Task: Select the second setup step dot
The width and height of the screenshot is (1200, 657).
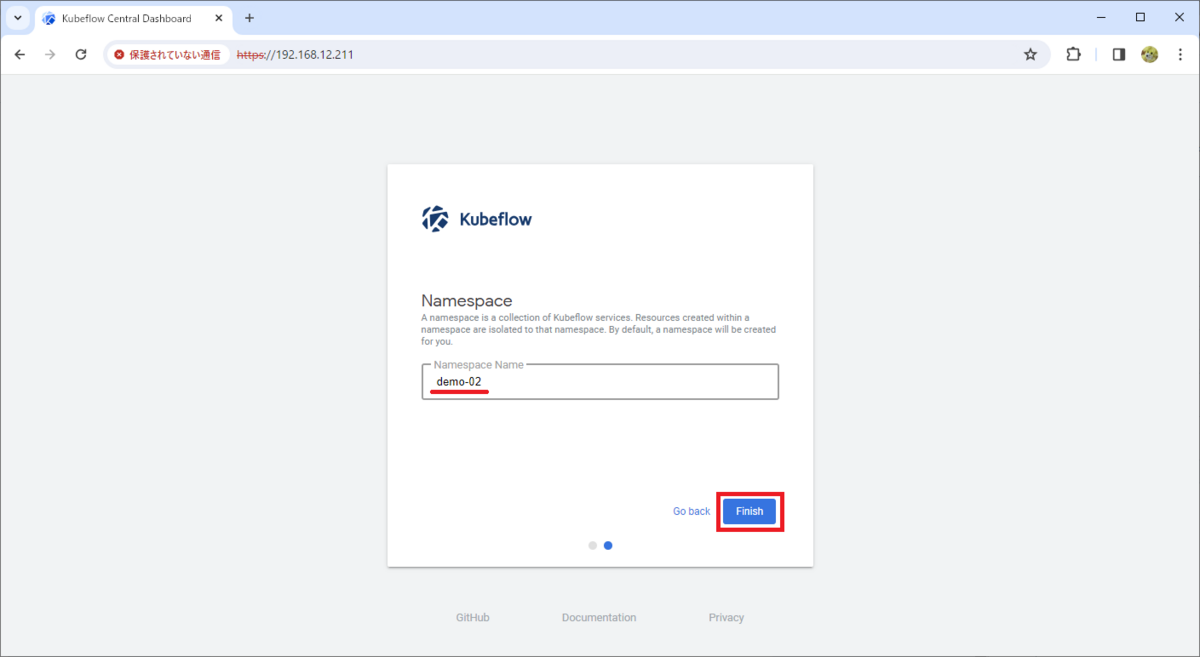Action: click(x=608, y=545)
